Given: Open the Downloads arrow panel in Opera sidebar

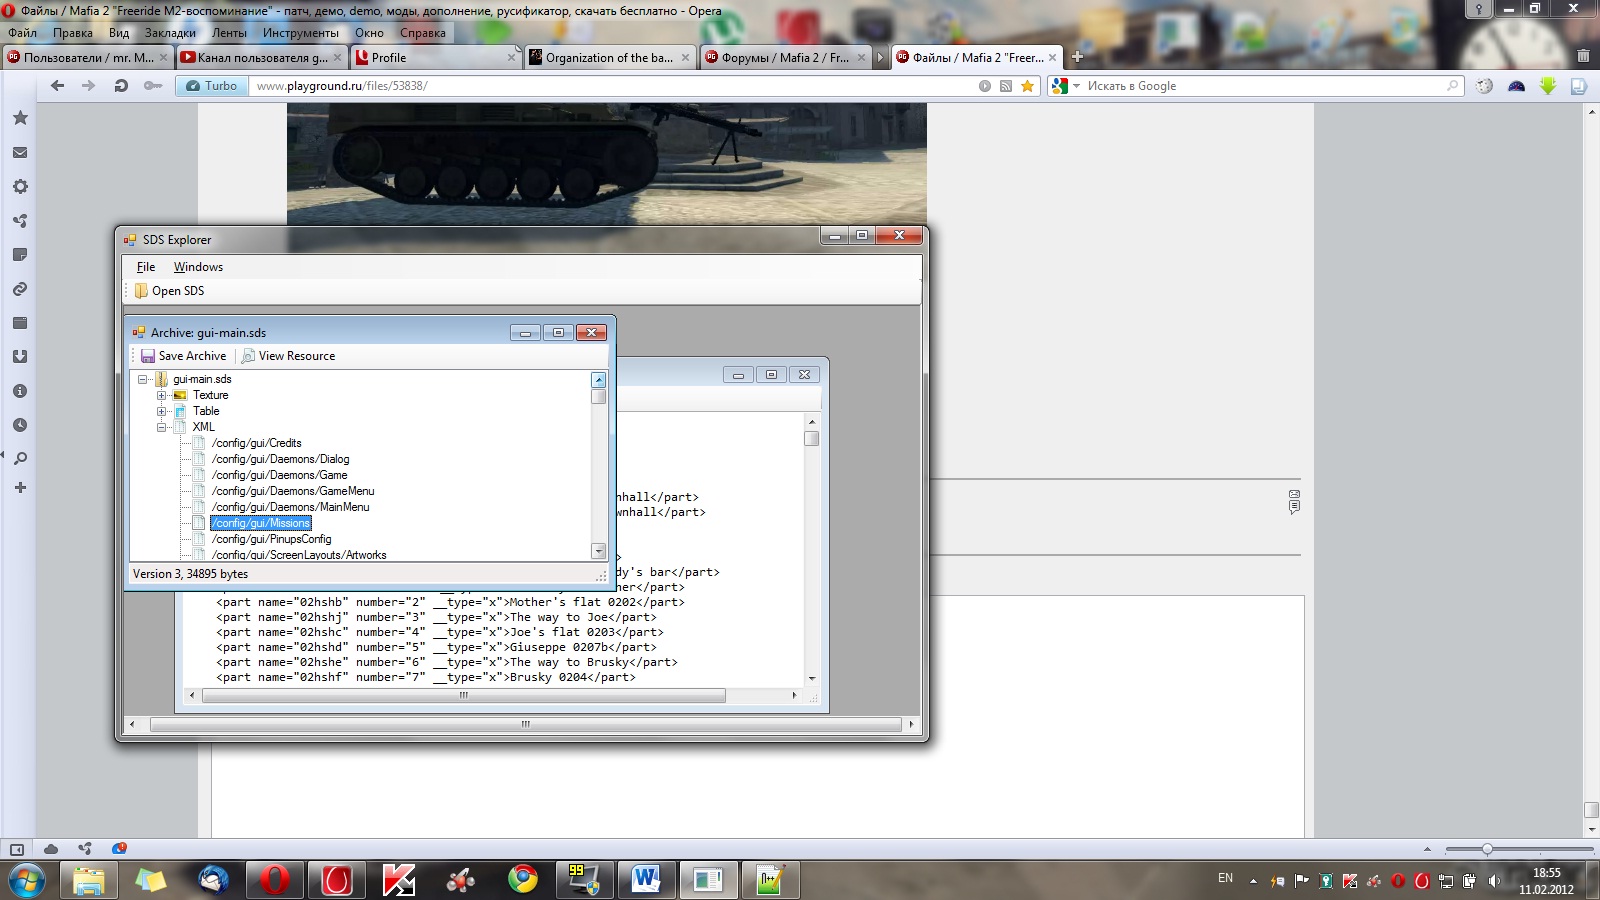Looking at the screenshot, I should (x=20, y=357).
